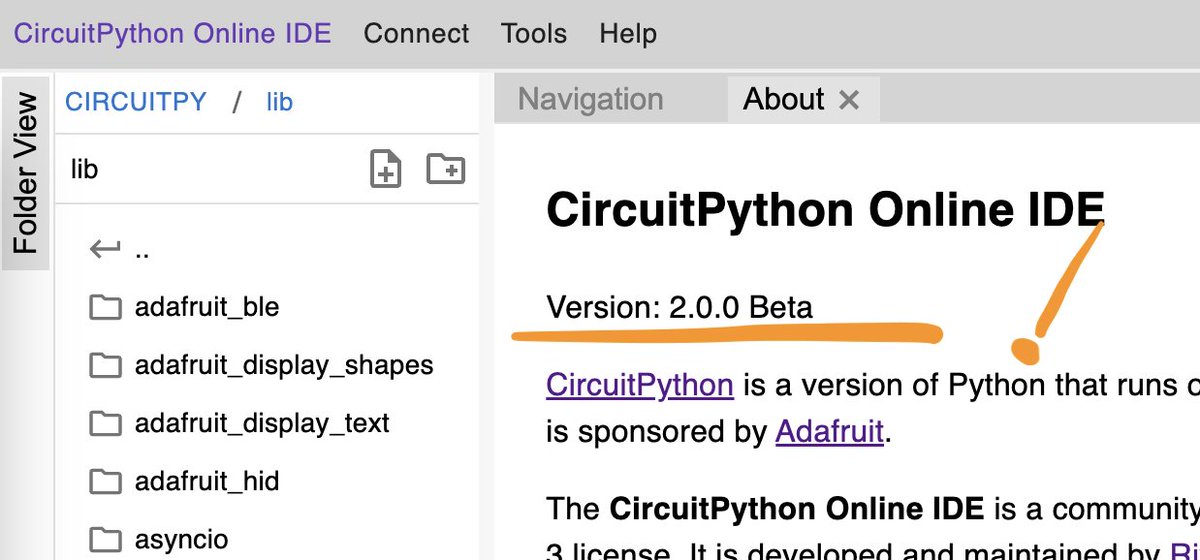Open the adafruit_ble folder name
Image resolution: width=1200 pixels, height=560 pixels.
[x=207, y=307]
